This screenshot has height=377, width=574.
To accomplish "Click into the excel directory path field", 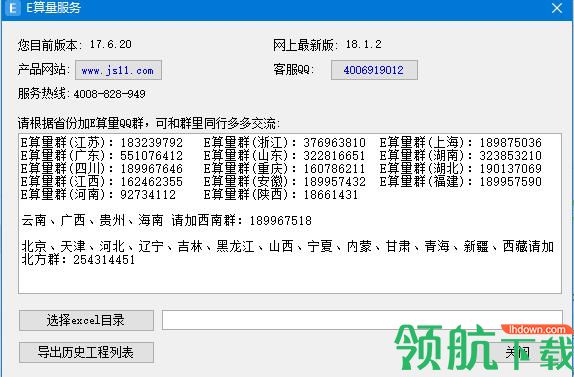I will 362,320.
